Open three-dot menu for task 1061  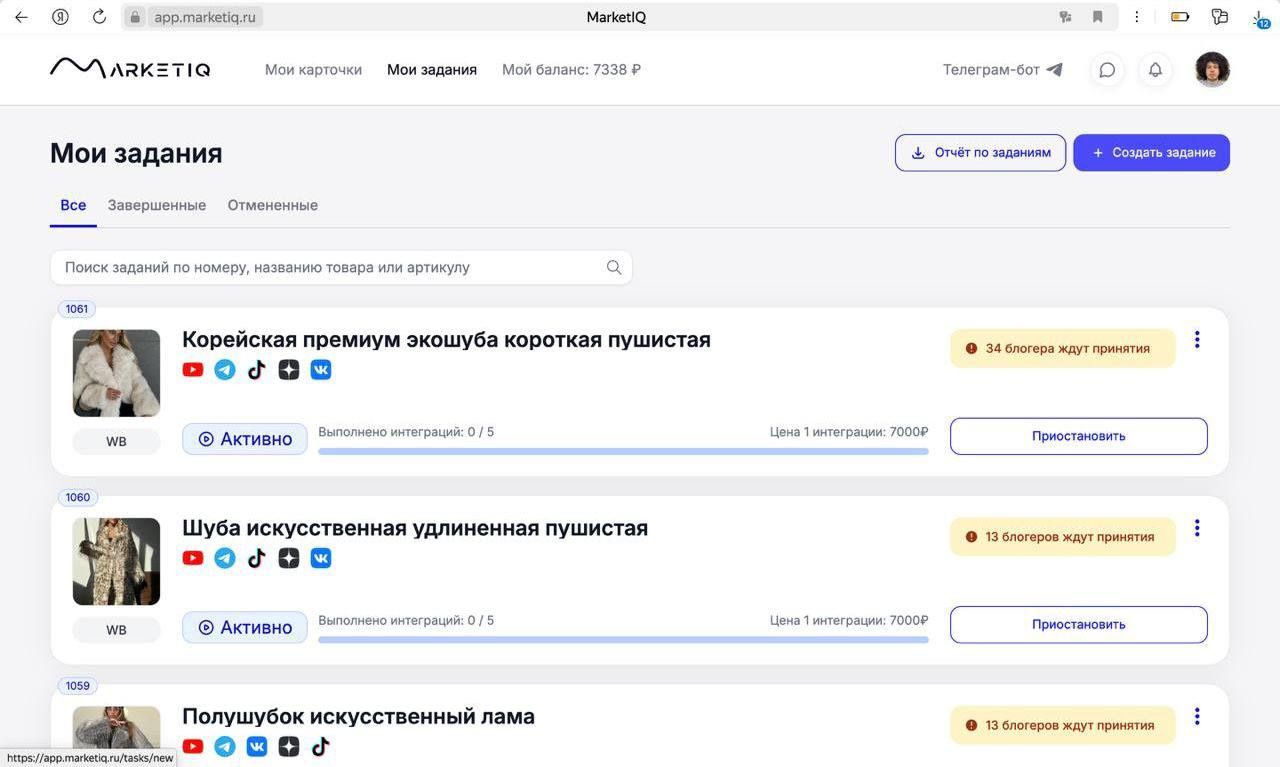pyautogui.click(x=1197, y=340)
